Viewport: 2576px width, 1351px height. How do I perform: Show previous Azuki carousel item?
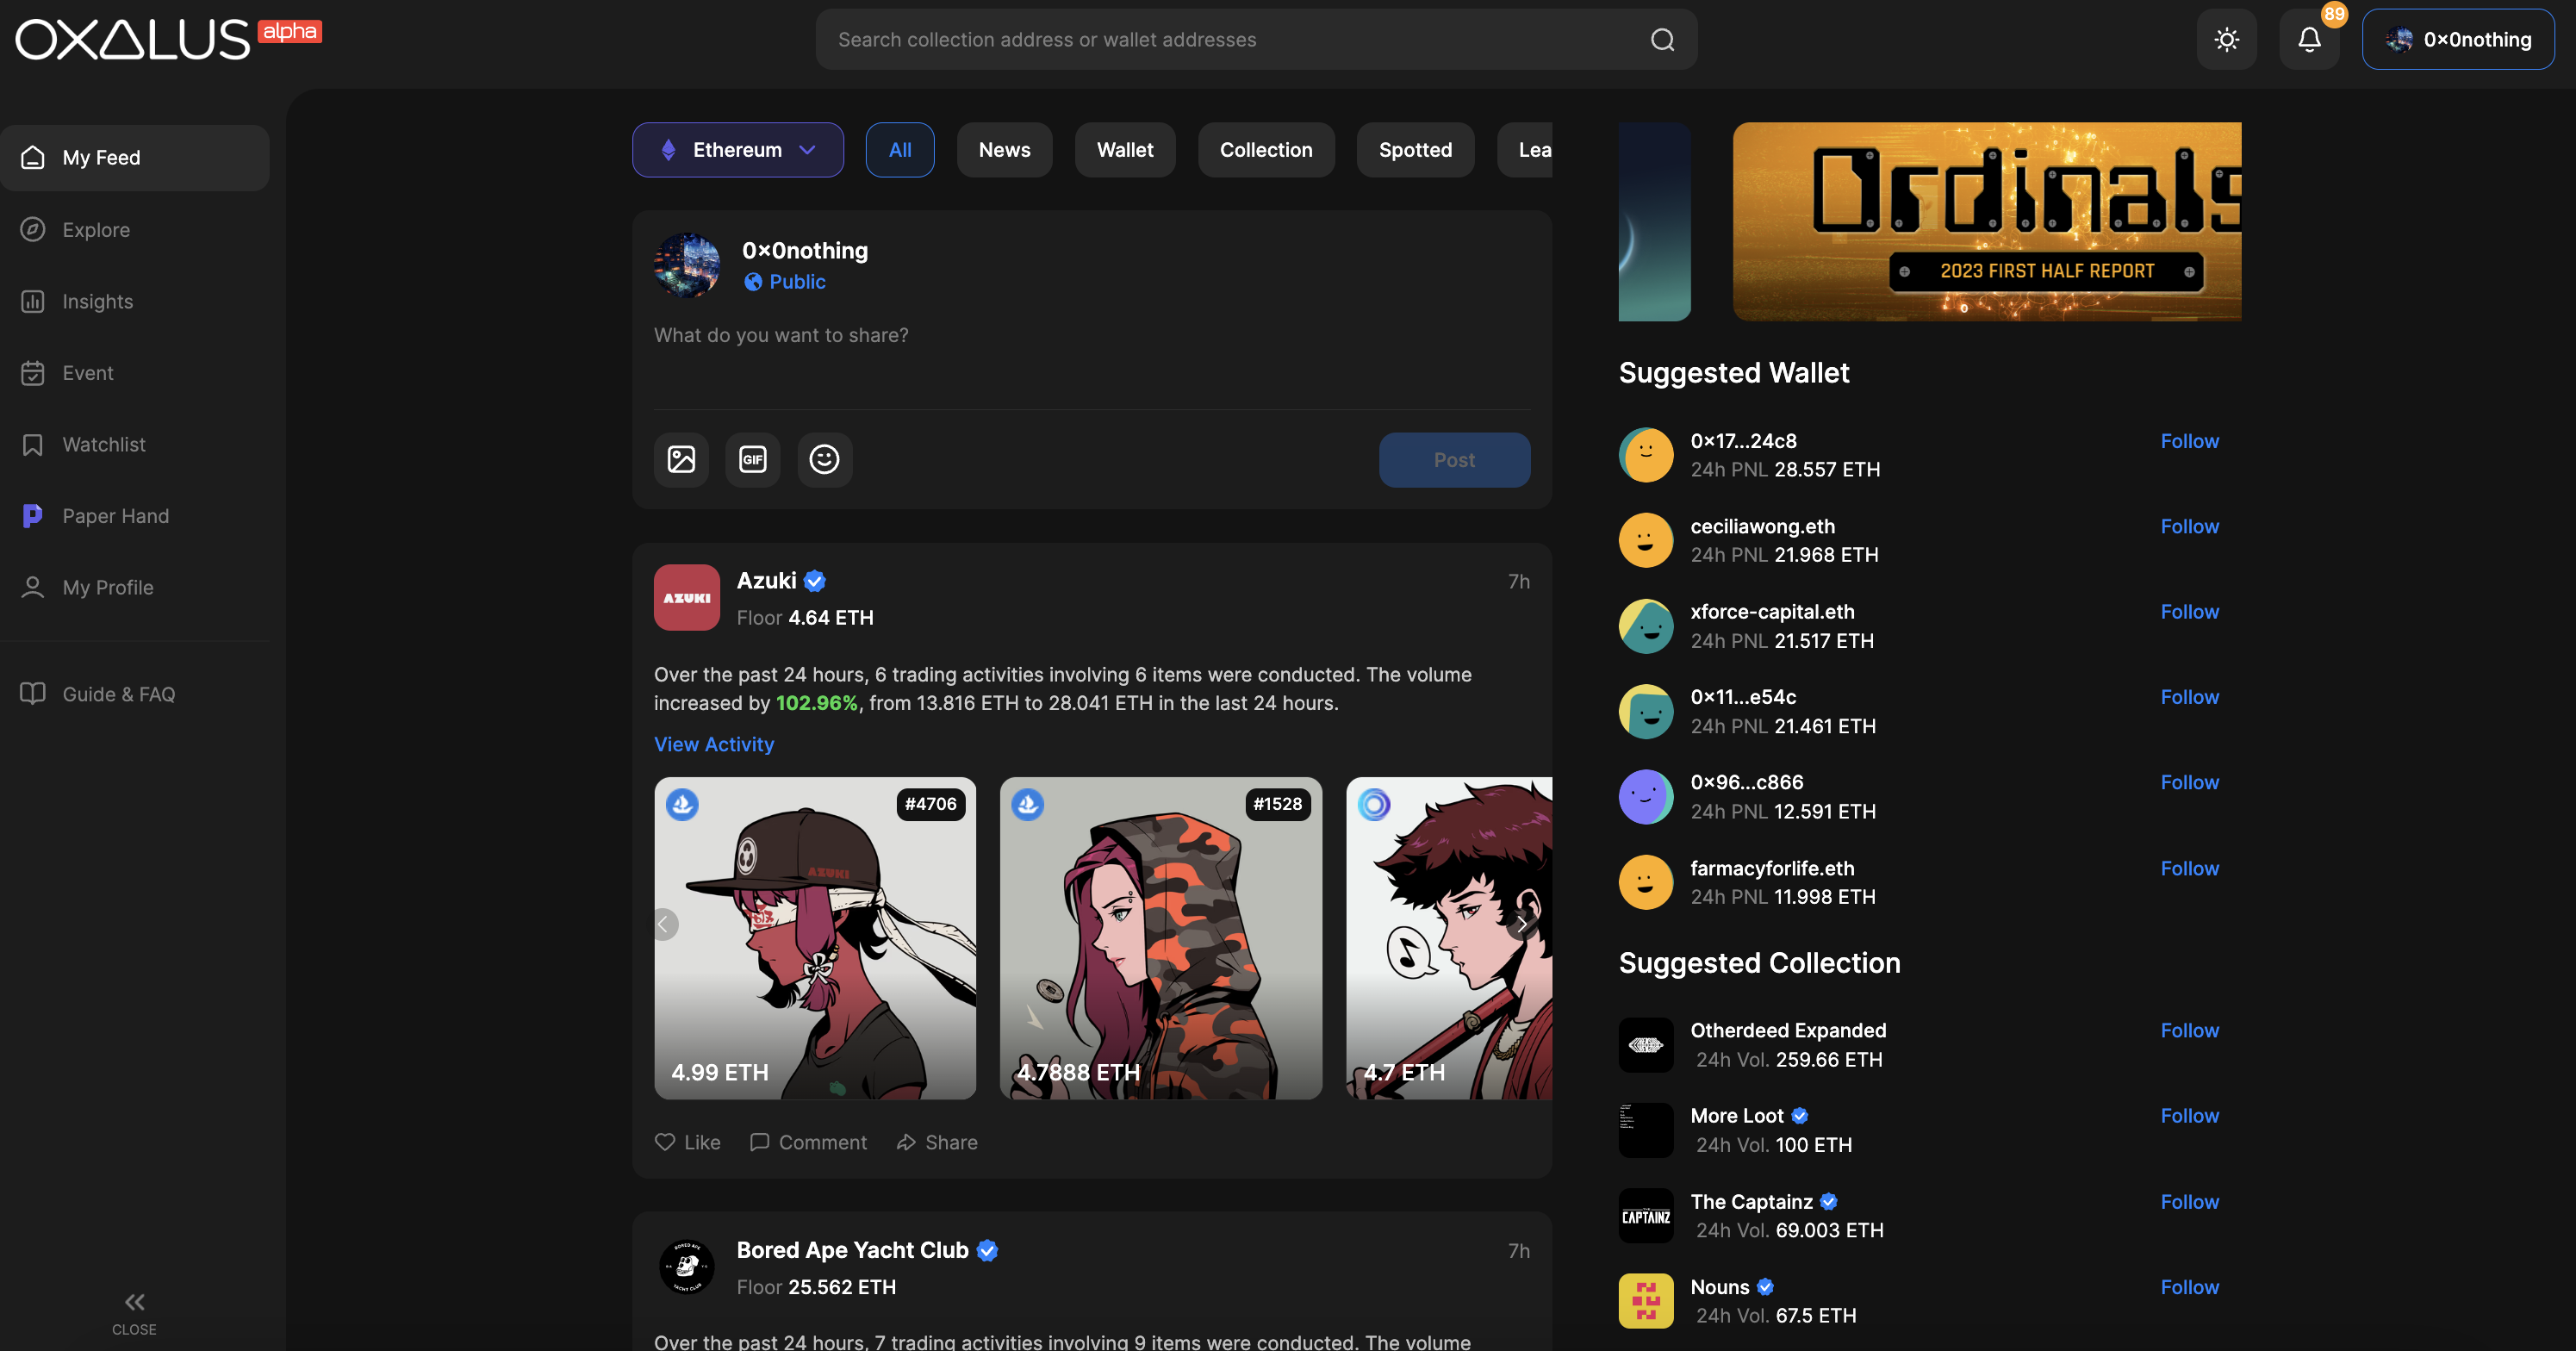coord(664,925)
